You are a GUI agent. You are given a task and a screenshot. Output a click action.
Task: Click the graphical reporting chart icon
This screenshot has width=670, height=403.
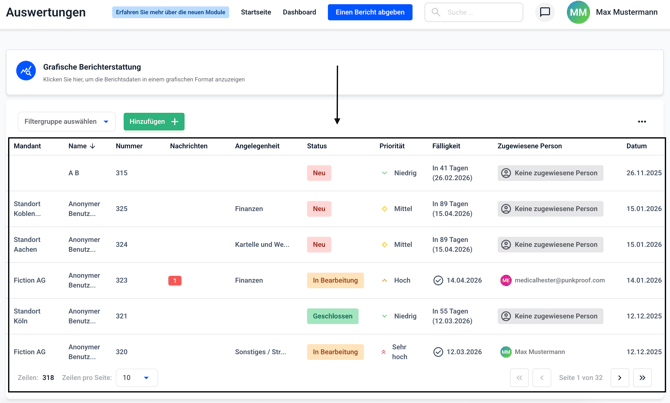click(x=26, y=71)
